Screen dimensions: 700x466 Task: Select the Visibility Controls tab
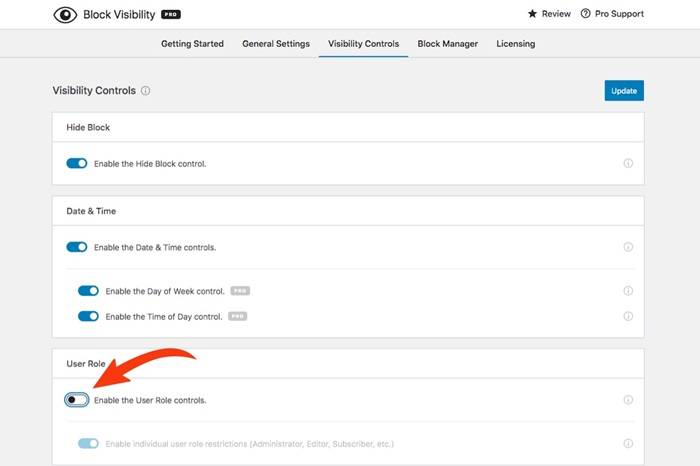click(363, 44)
